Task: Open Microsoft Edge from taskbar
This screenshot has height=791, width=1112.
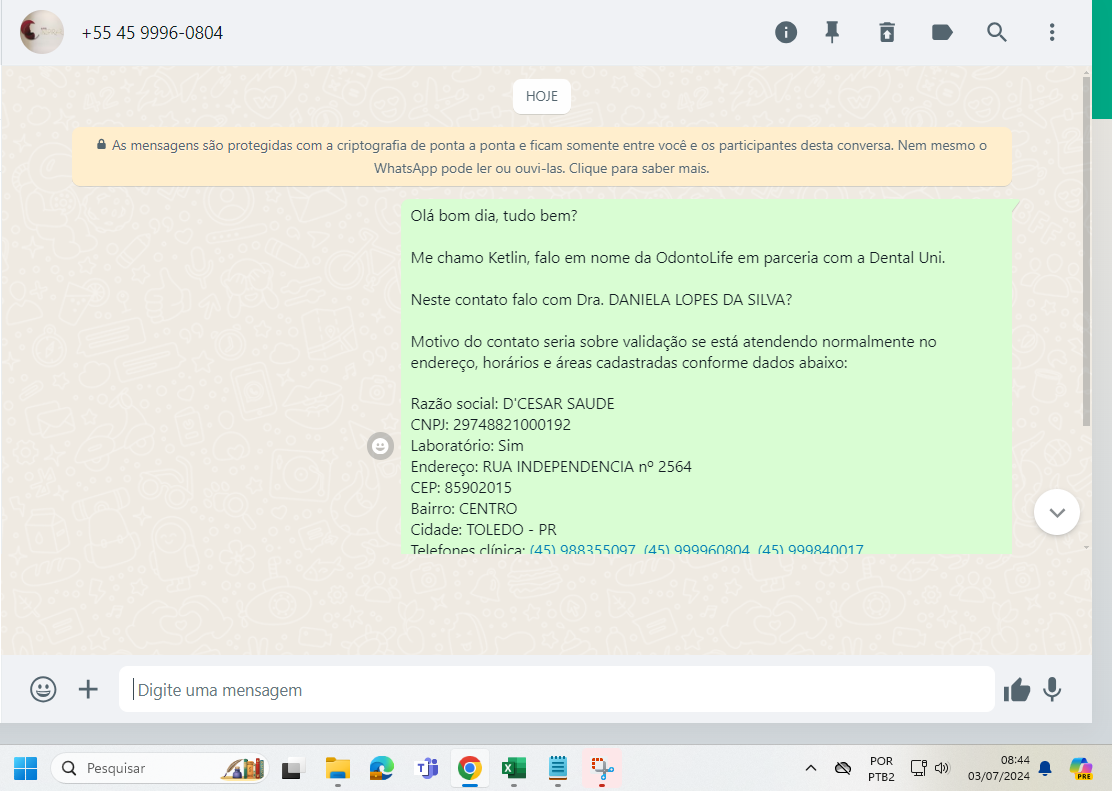Action: coord(382,768)
